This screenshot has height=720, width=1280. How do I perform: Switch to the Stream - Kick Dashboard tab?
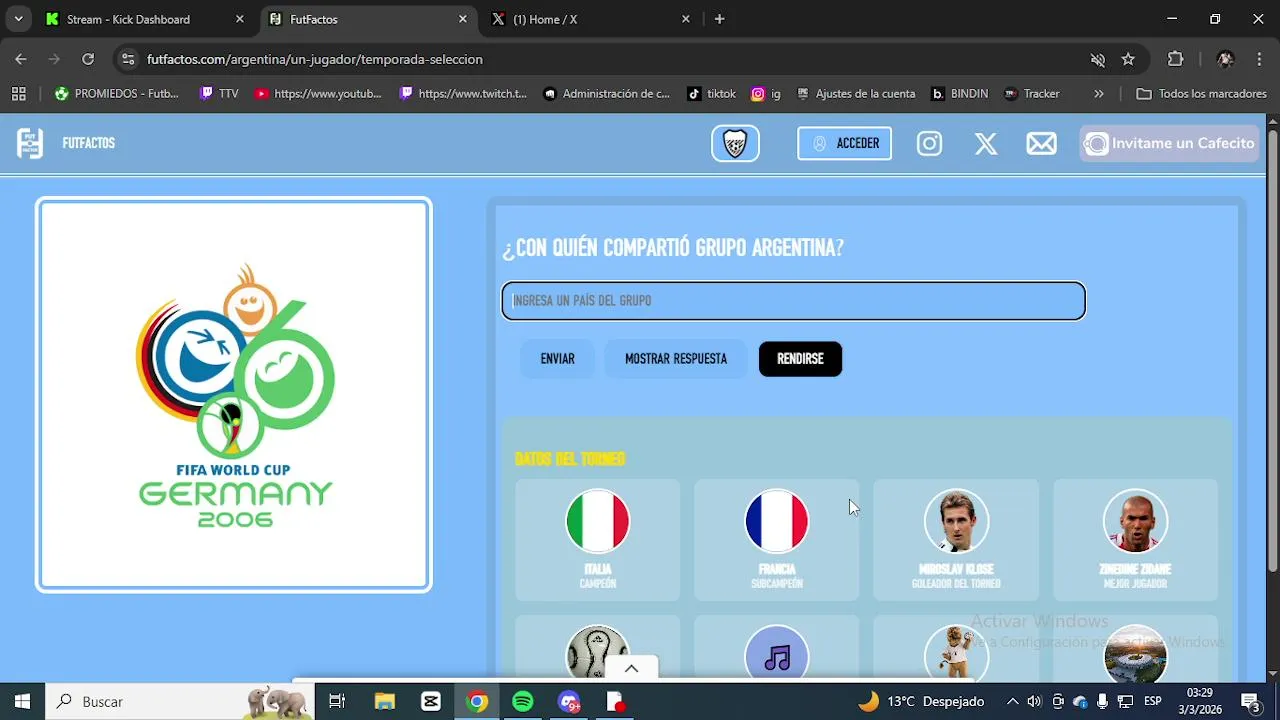click(x=145, y=19)
